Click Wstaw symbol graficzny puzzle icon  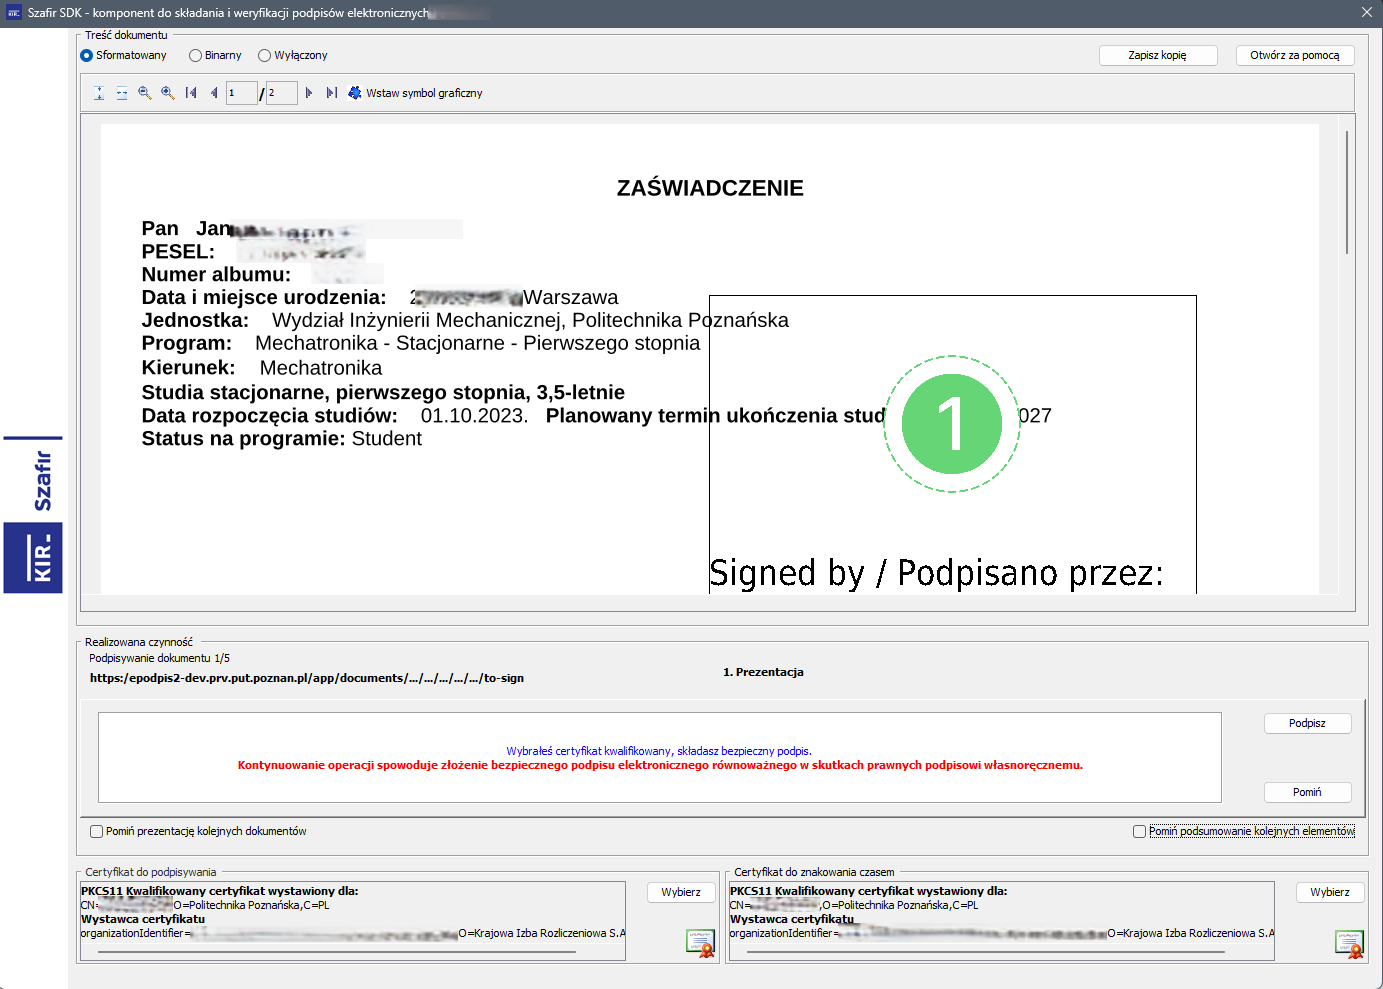tap(355, 93)
